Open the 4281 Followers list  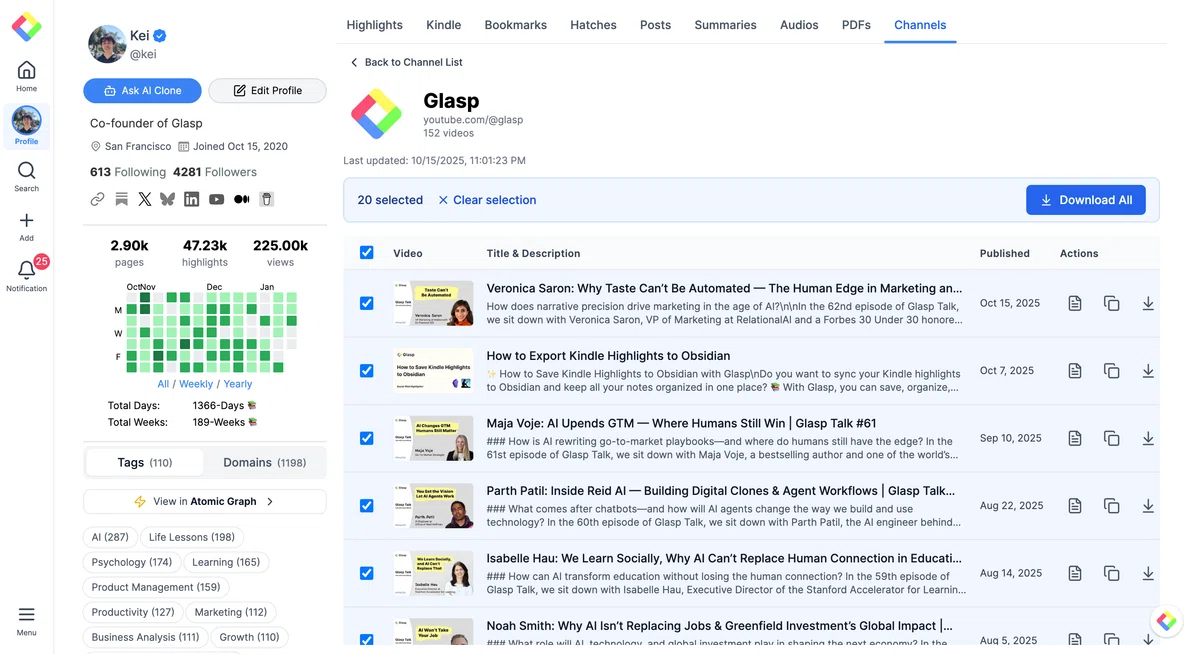coord(215,172)
